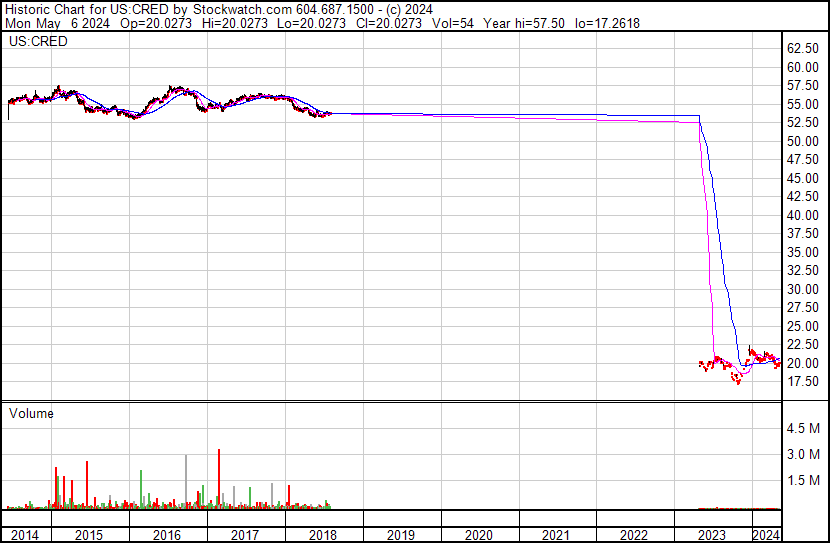The height and width of the screenshot is (543, 830).
Task: Click the Volume panel label
Action: pyautogui.click(x=31, y=413)
